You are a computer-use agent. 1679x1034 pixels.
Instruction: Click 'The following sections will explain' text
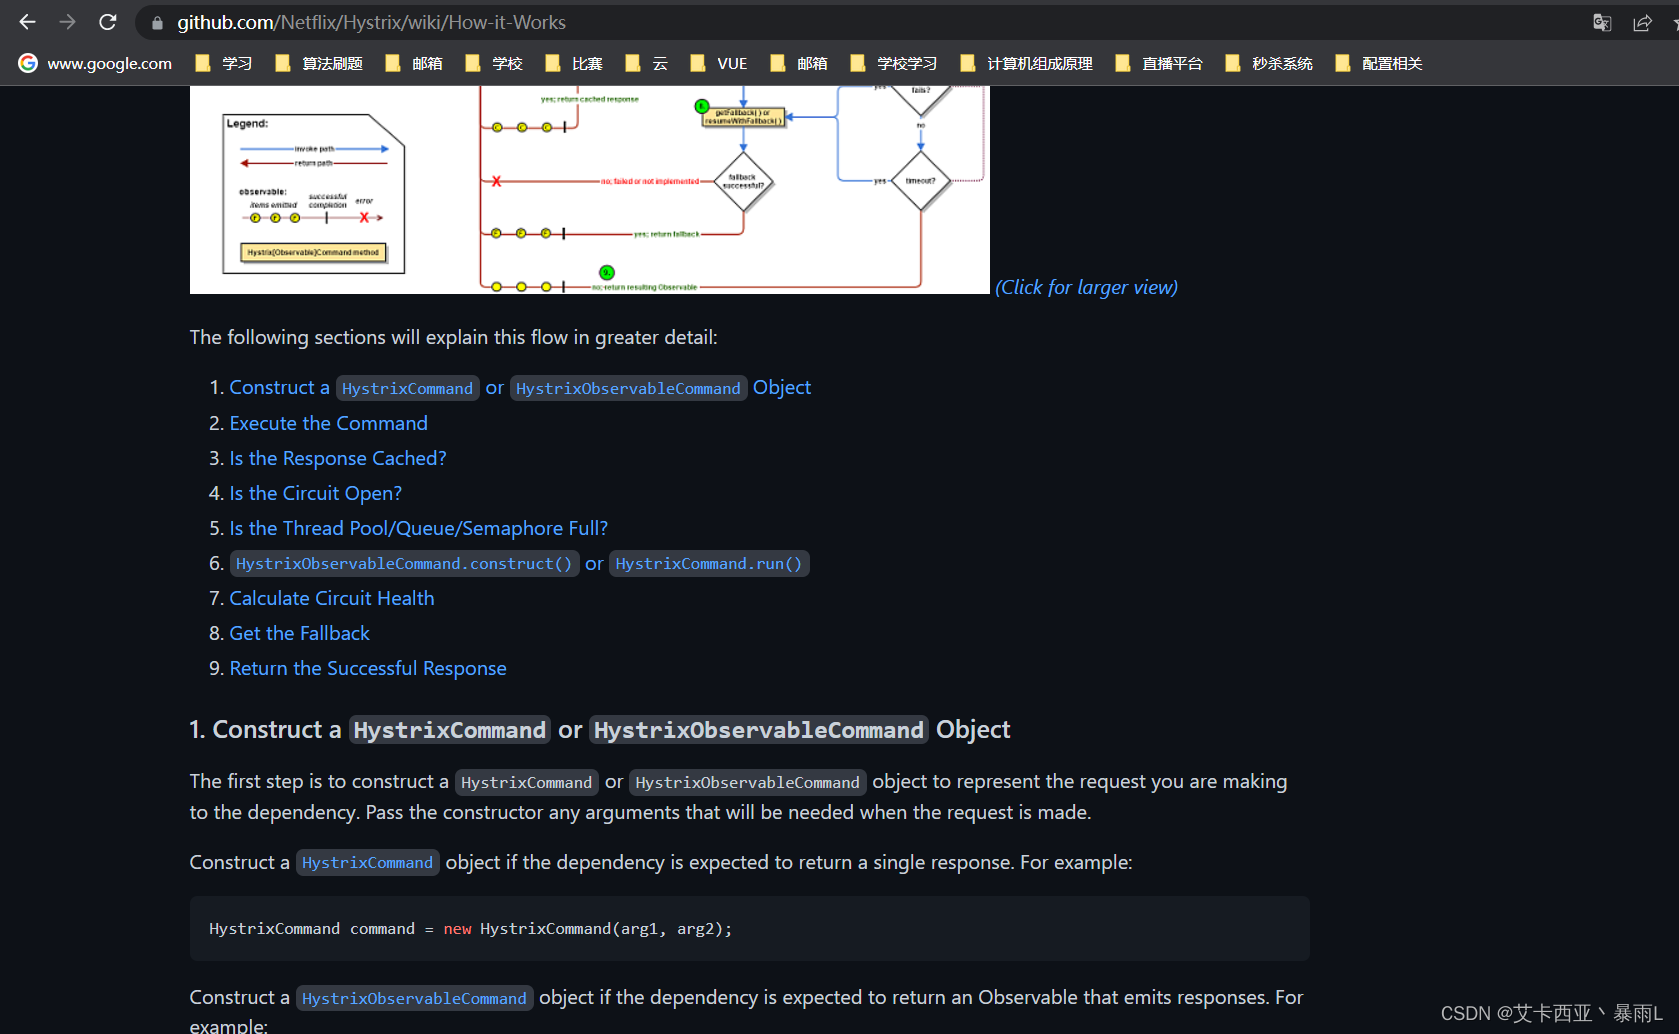tap(453, 337)
